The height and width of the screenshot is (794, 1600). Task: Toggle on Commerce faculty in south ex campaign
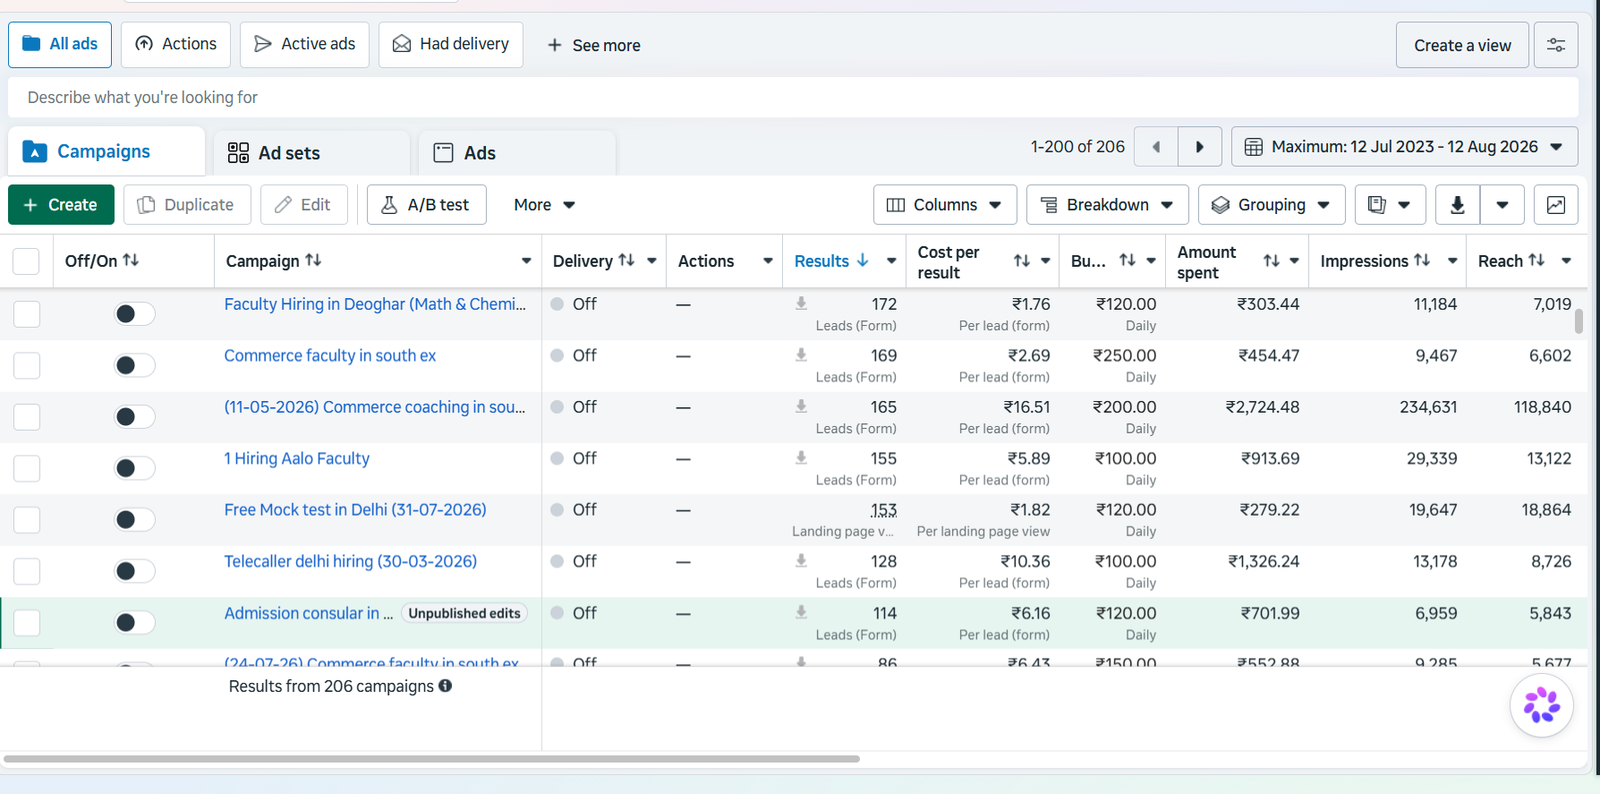[134, 365]
